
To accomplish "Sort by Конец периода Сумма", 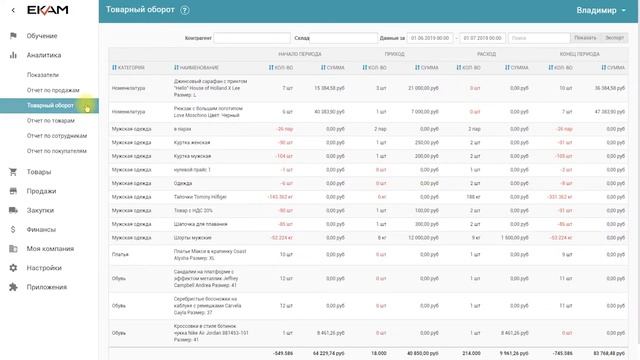I will point(613,67).
